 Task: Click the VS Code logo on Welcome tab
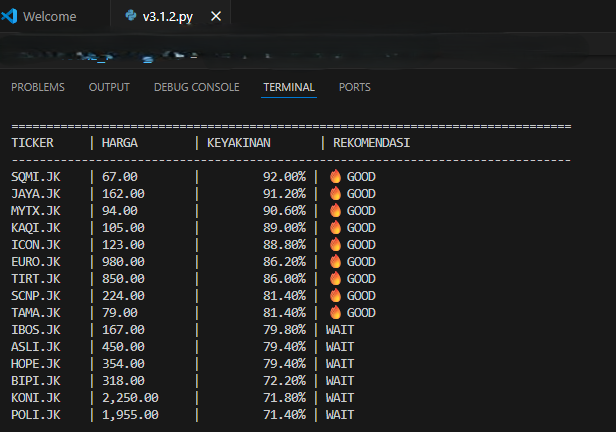[11, 17]
